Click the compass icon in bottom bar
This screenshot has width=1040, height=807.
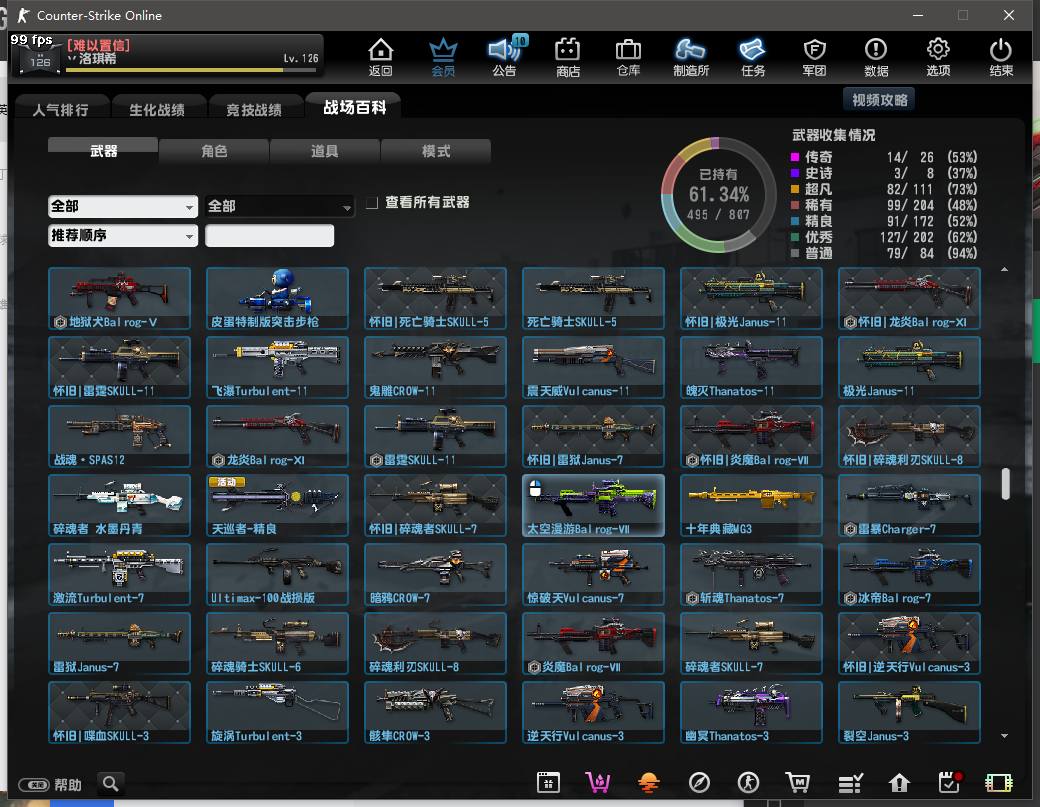699,783
